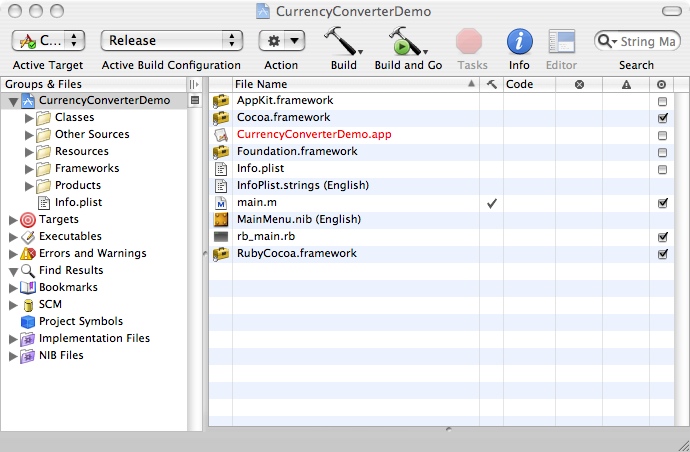
Task: Uncheck target checkbox for RubyCocoa.framework
Action: (x=662, y=254)
